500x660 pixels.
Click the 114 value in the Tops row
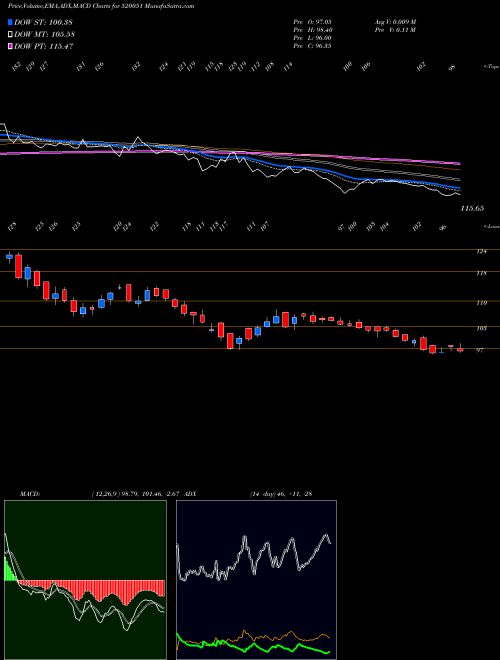click(x=288, y=67)
